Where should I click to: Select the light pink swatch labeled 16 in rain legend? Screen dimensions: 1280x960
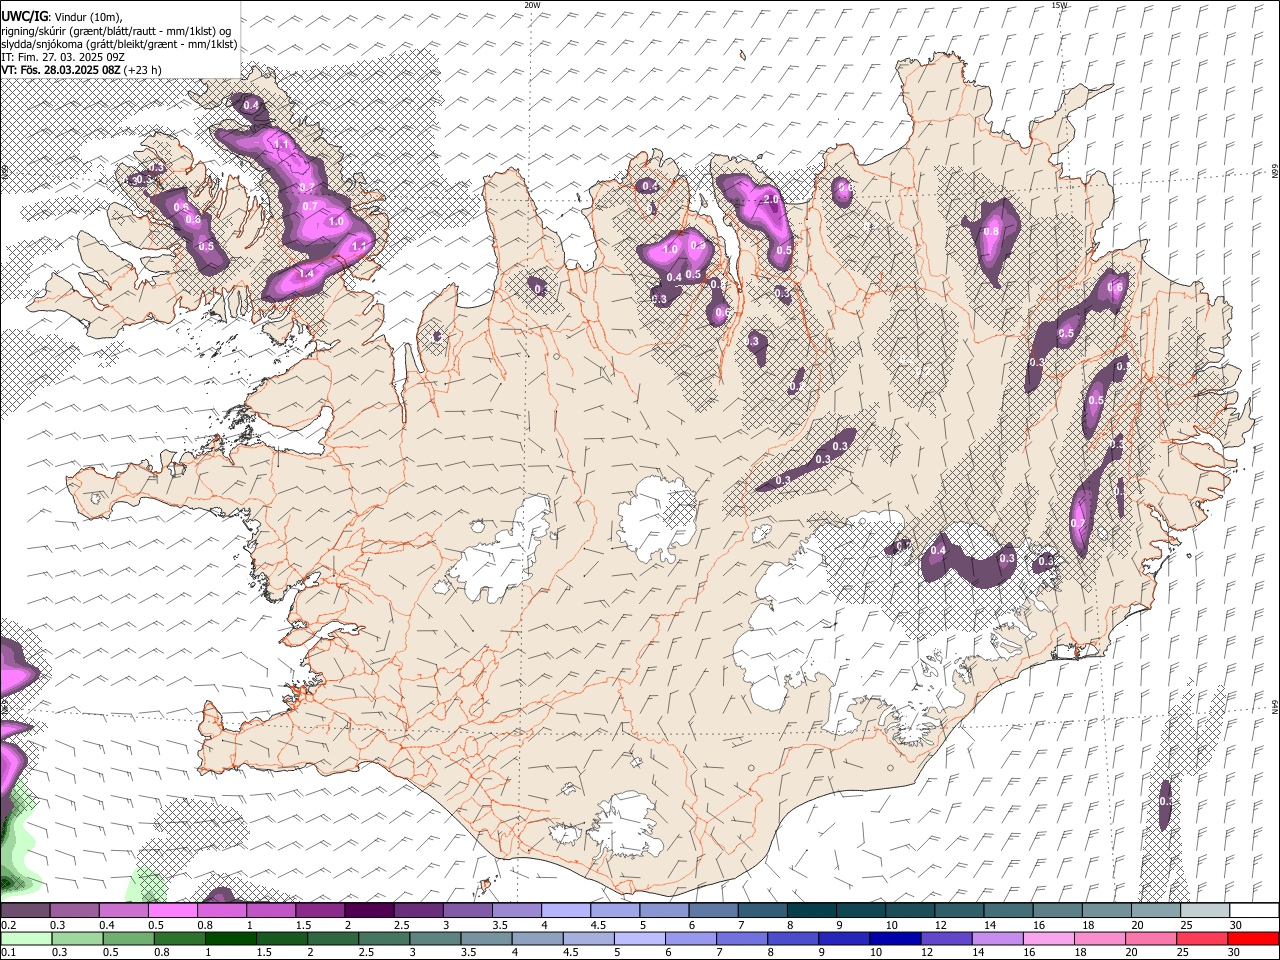pos(1047,938)
